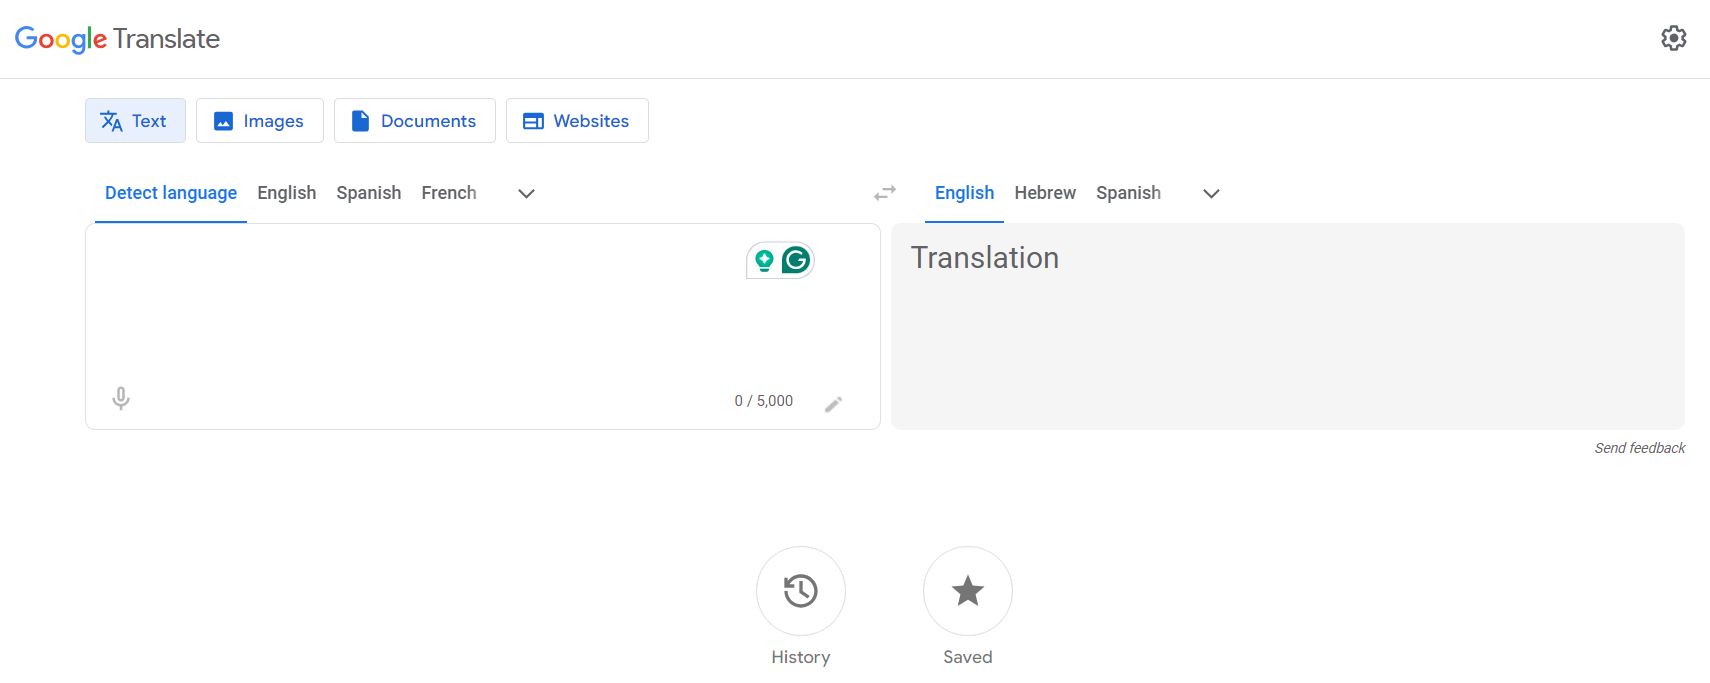
Task: Open the Saved star icon
Action: click(967, 591)
